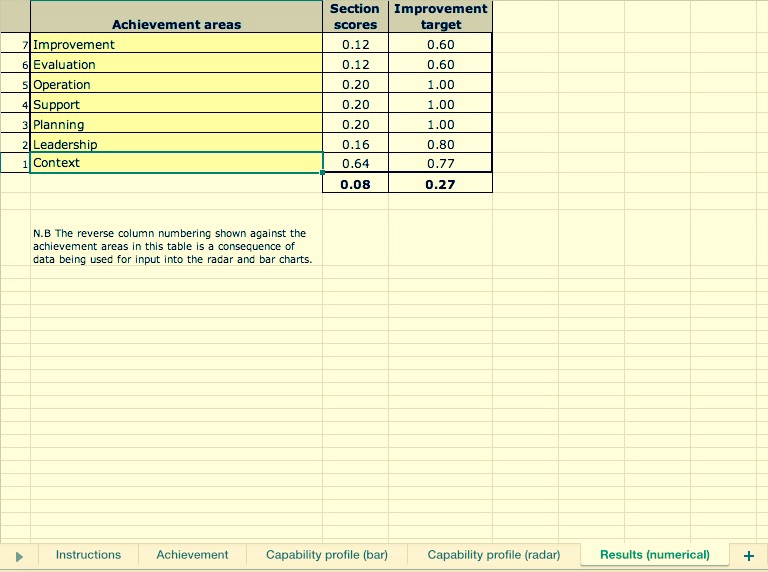
Task: Select the Context cell
Action: (x=176, y=163)
